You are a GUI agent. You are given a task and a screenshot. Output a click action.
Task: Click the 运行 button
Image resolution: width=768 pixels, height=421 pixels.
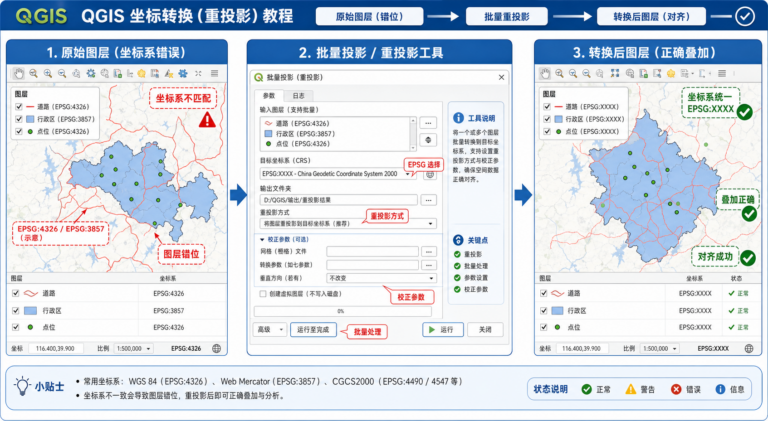point(443,329)
